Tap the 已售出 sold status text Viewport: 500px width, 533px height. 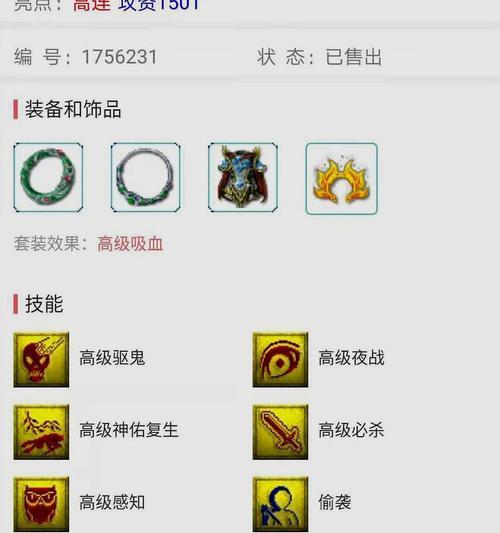(x=354, y=57)
